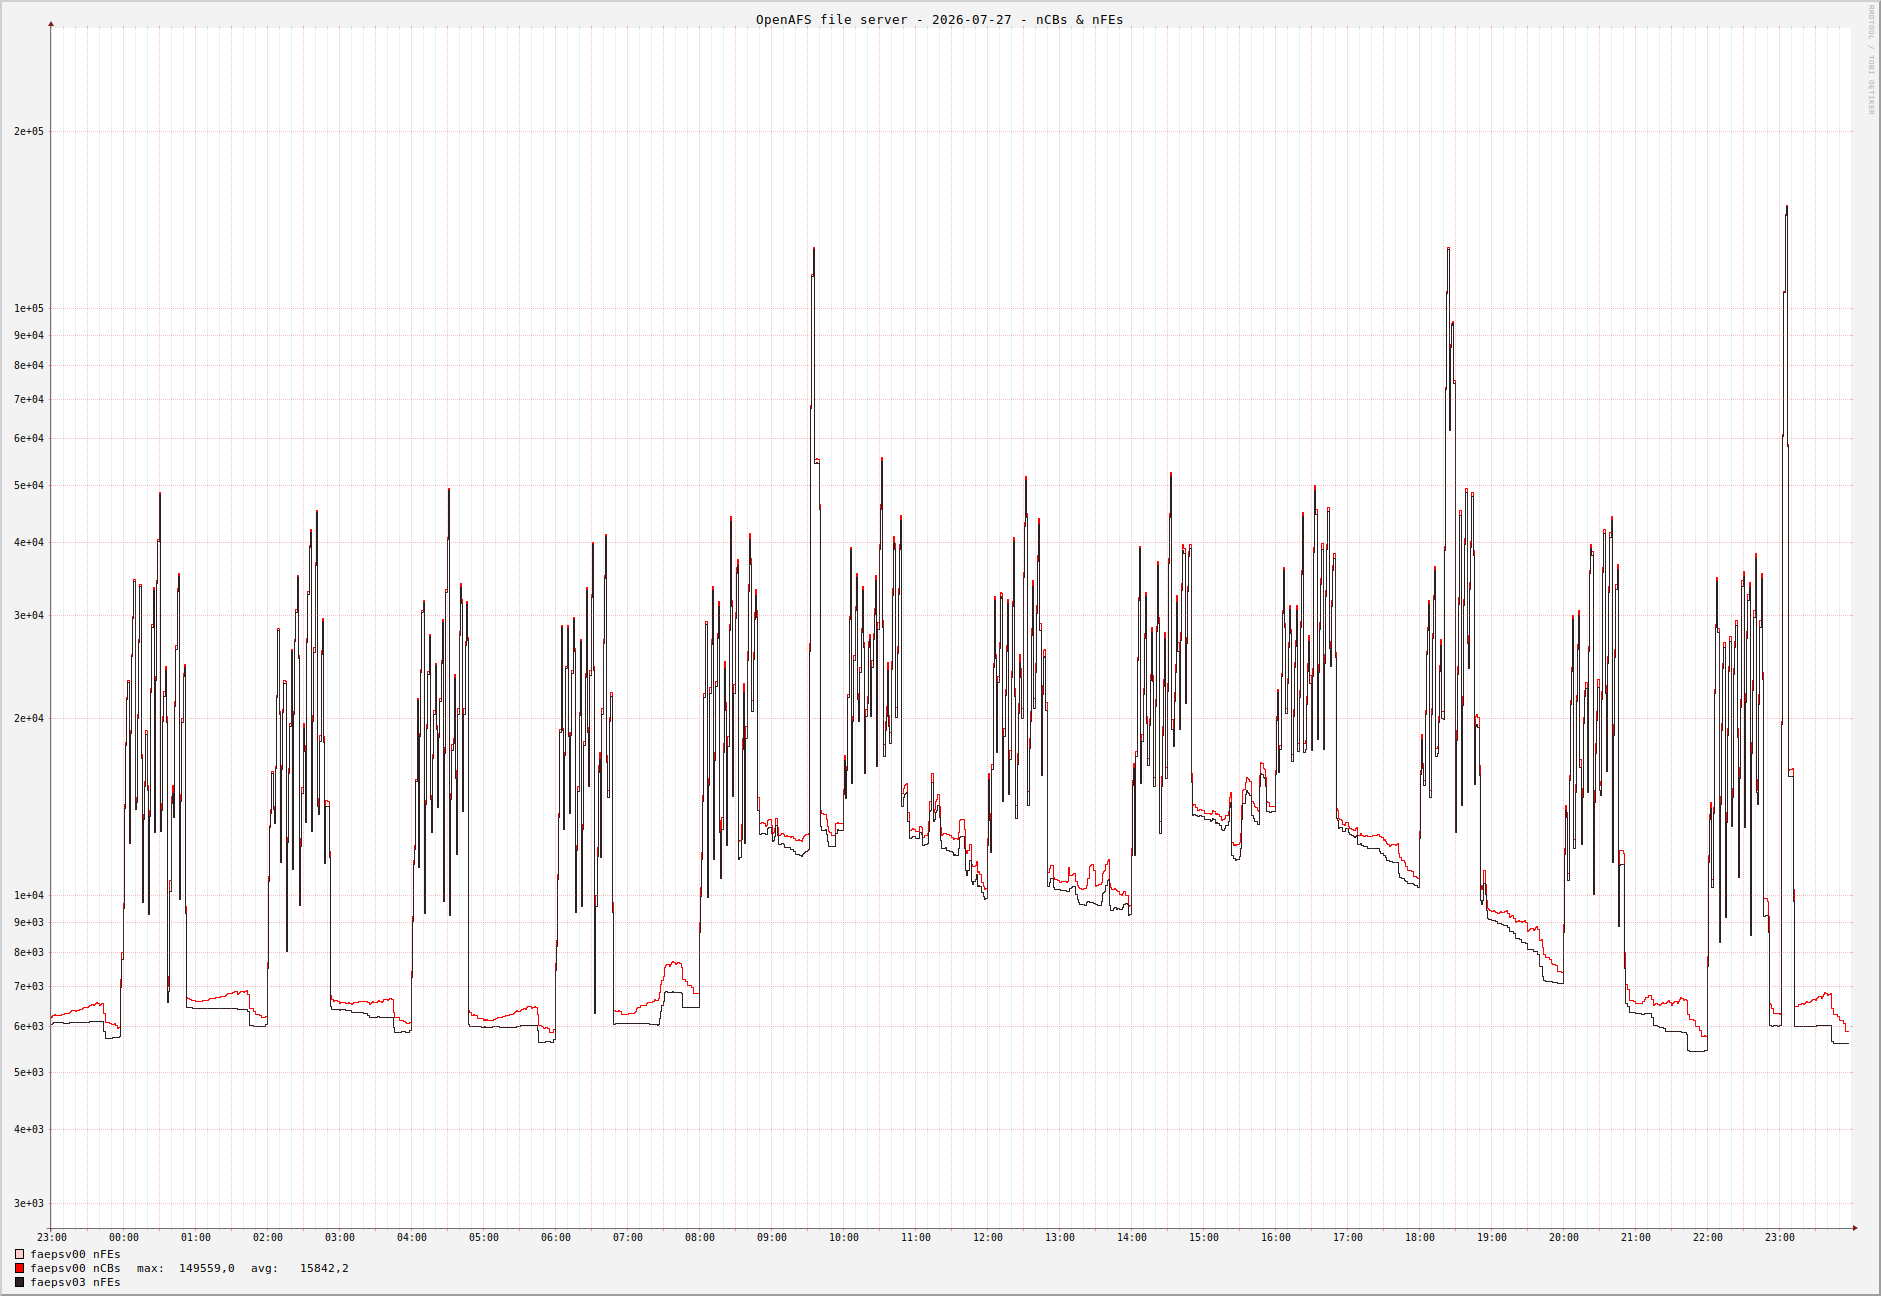Click the 00:00 time axis label

click(124, 1238)
